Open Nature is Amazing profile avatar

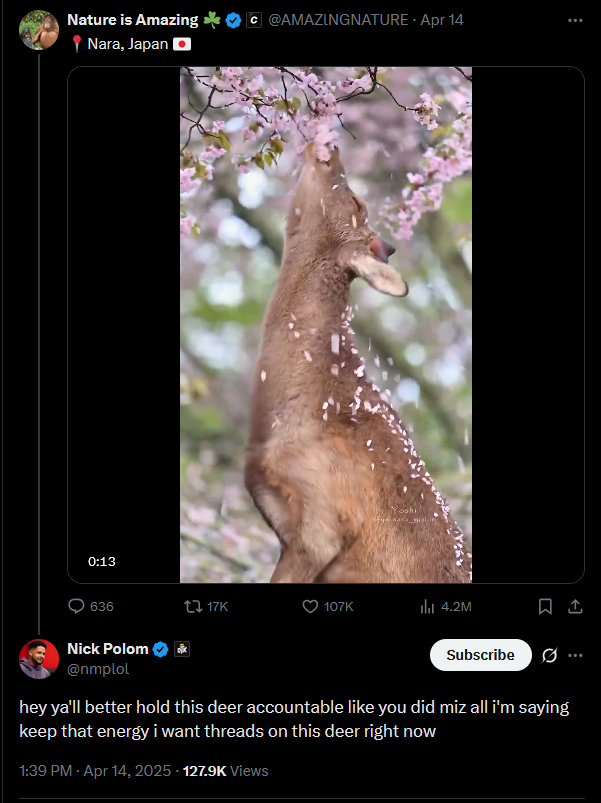(38, 29)
